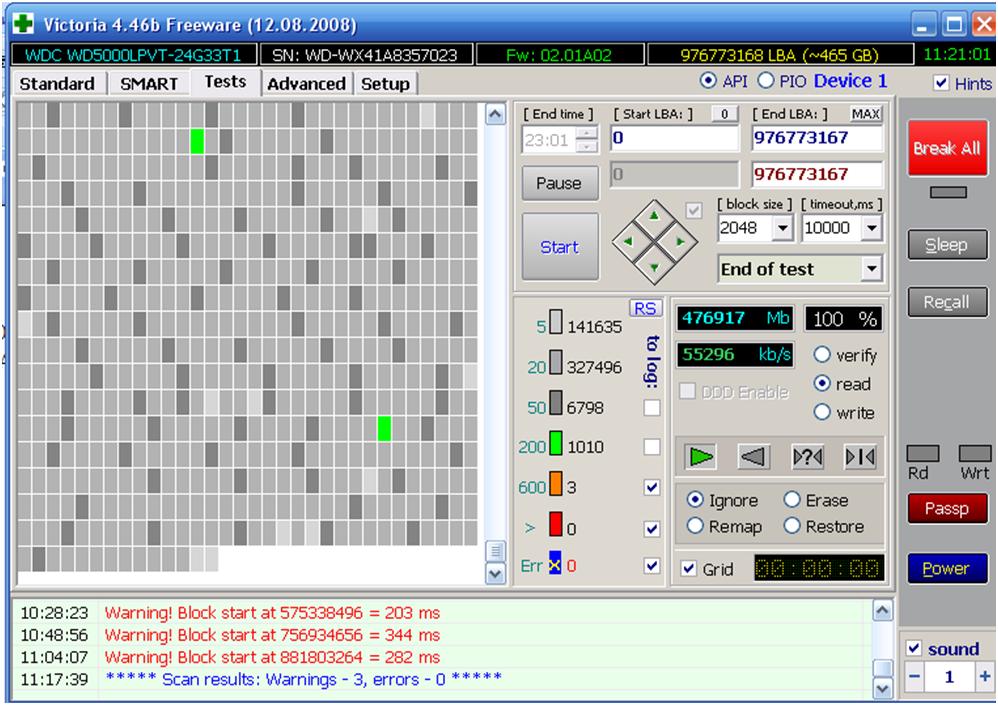The width and height of the screenshot is (998, 705).
Task: Toggle the Hints checkbox
Action: pyautogui.click(x=941, y=83)
